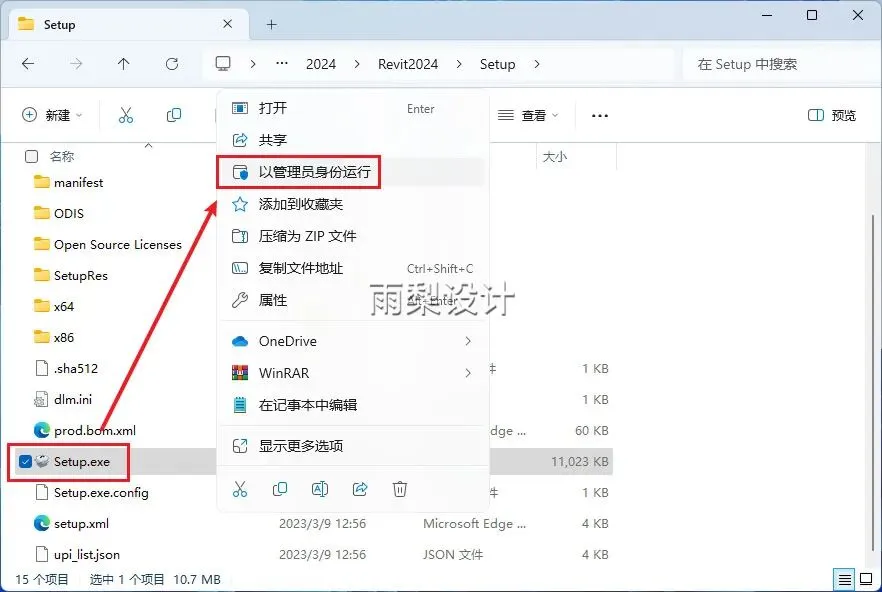Screen dimensions: 882x592
Task: Go up one folder level
Action: pyautogui.click(x=124, y=64)
